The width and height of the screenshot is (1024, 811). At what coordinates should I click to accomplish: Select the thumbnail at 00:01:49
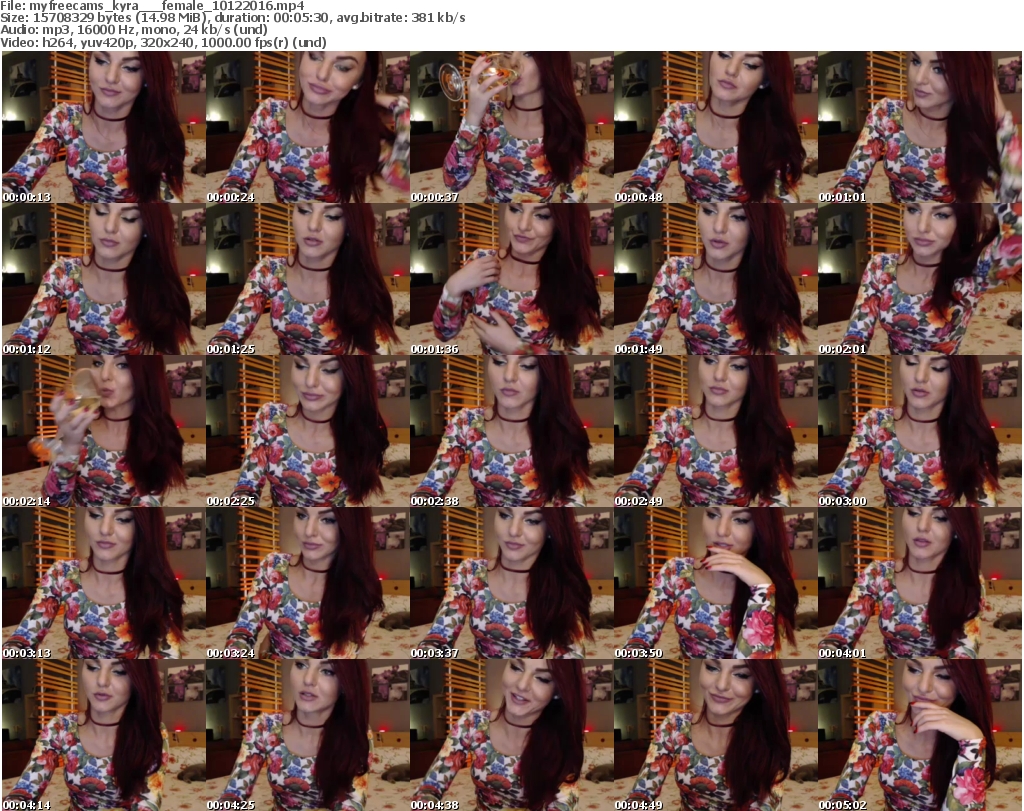point(715,279)
